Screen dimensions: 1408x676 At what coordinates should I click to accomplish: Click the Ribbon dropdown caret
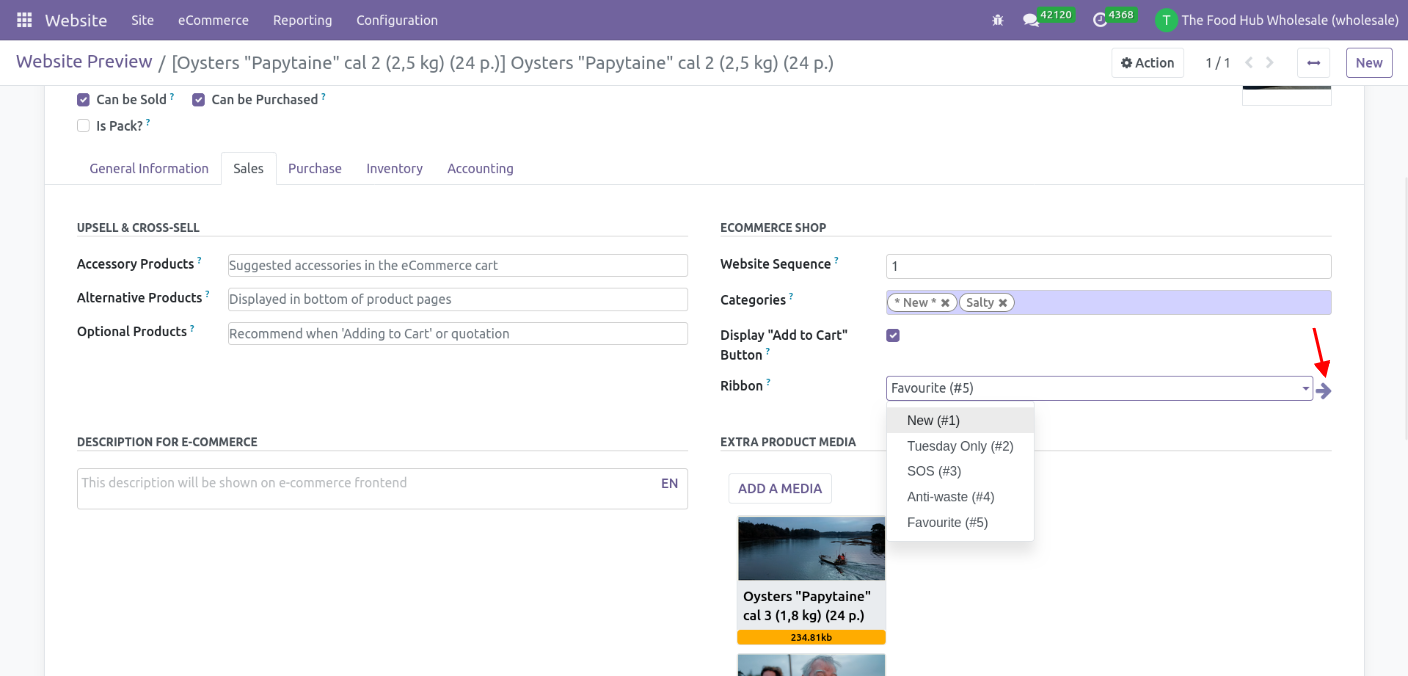[1305, 389]
